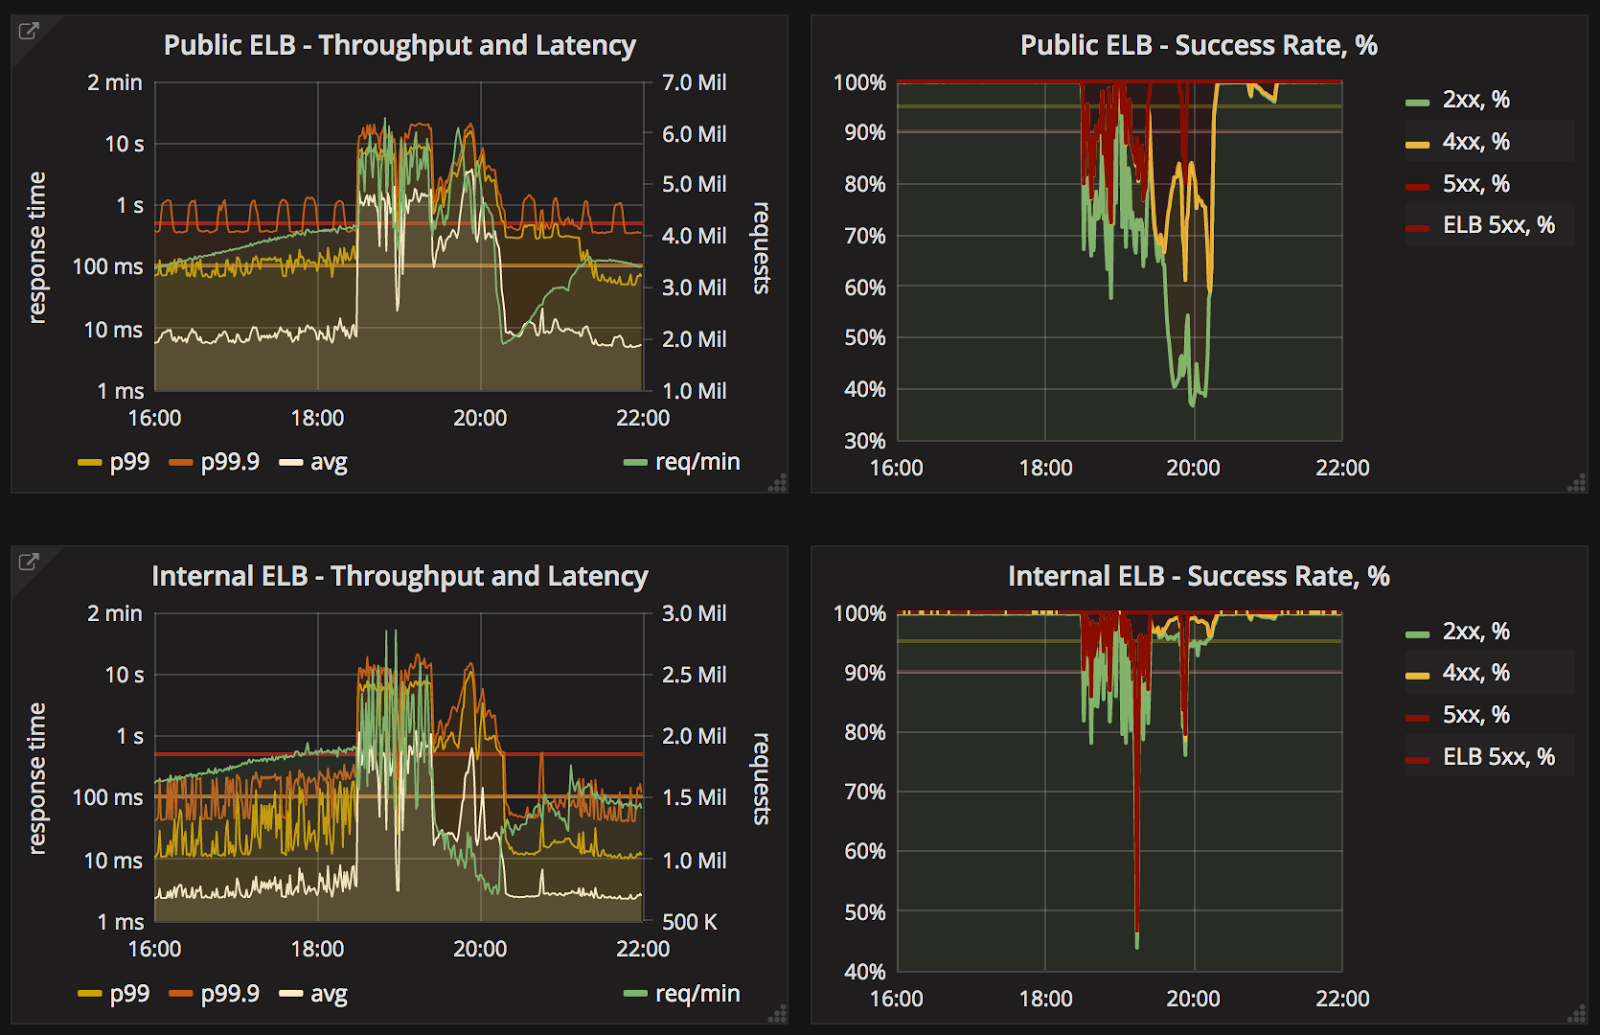Click resize handle of Internal ELB Success Rate panel
This screenshot has width=1600, height=1035.
1577,1014
